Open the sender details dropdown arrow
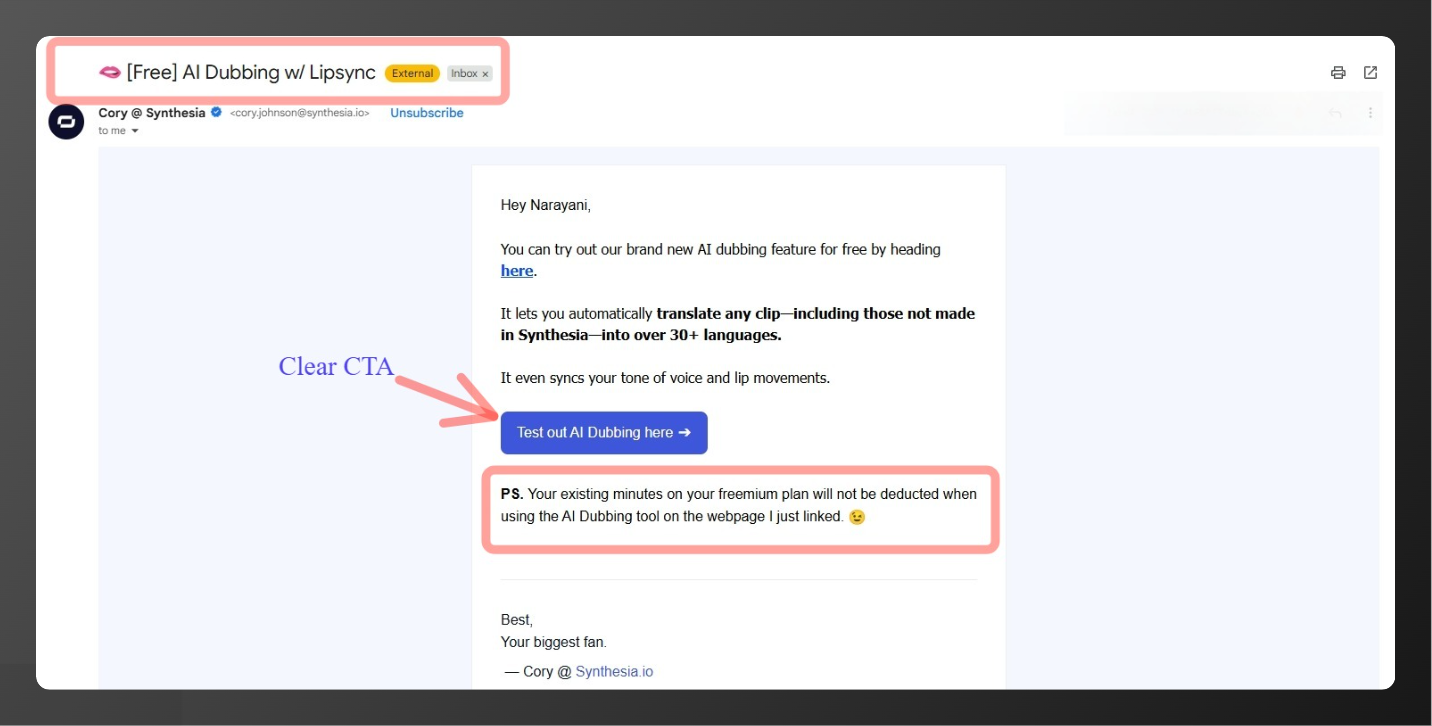 135,130
